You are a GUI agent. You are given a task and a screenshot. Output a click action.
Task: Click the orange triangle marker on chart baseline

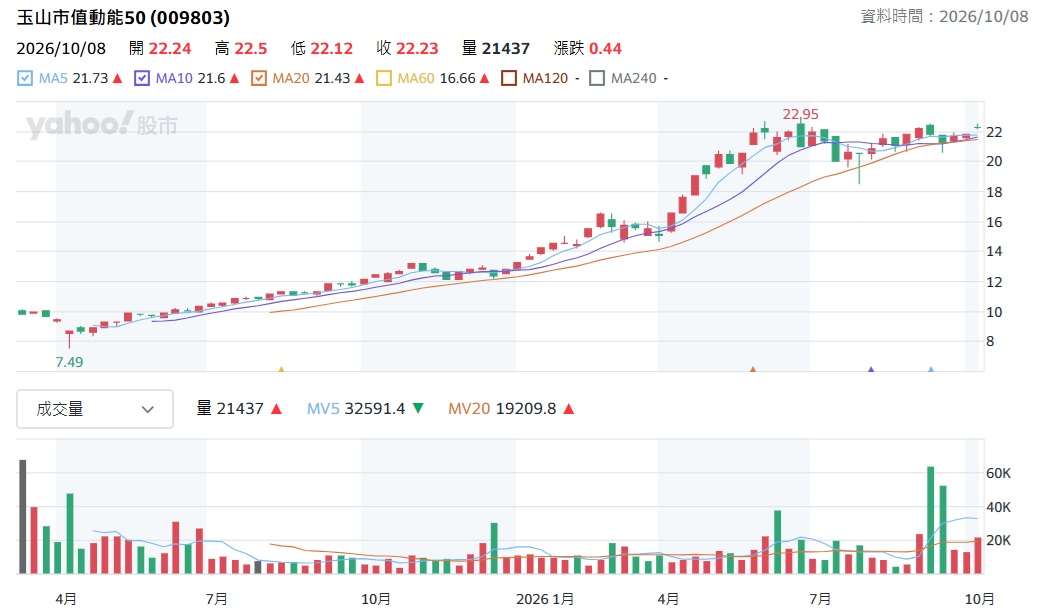(x=753, y=369)
